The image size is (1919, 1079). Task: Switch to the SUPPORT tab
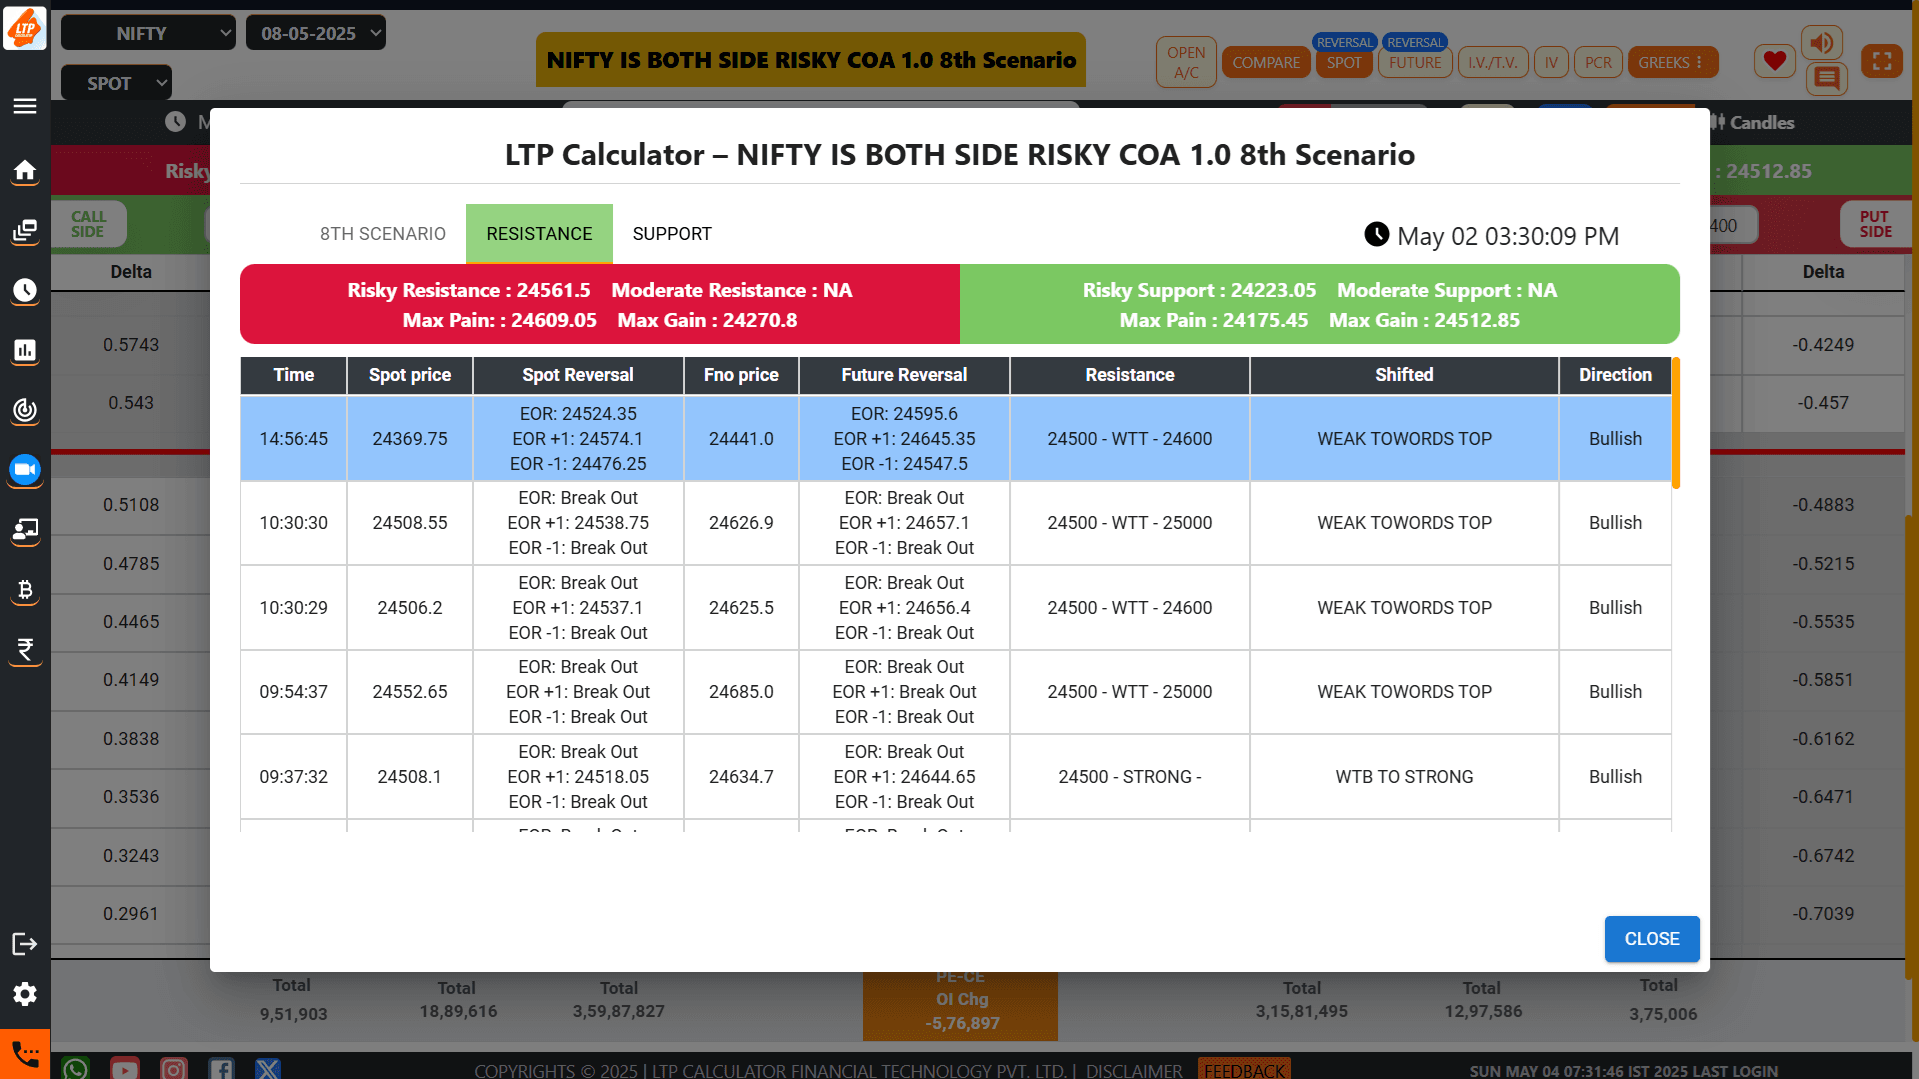point(671,233)
